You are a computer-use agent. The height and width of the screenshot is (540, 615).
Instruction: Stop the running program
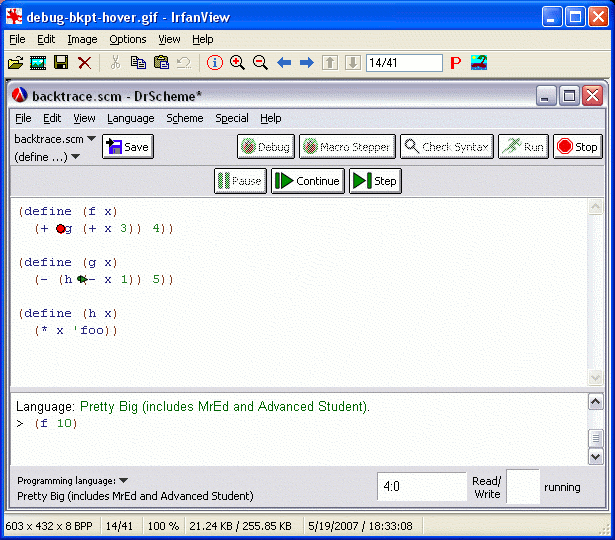tap(578, 147)
